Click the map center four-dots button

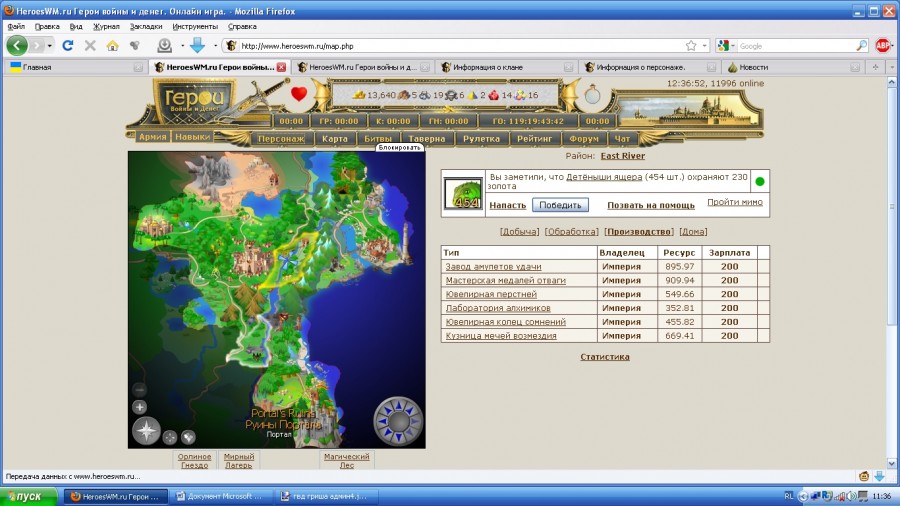(170, 438)
